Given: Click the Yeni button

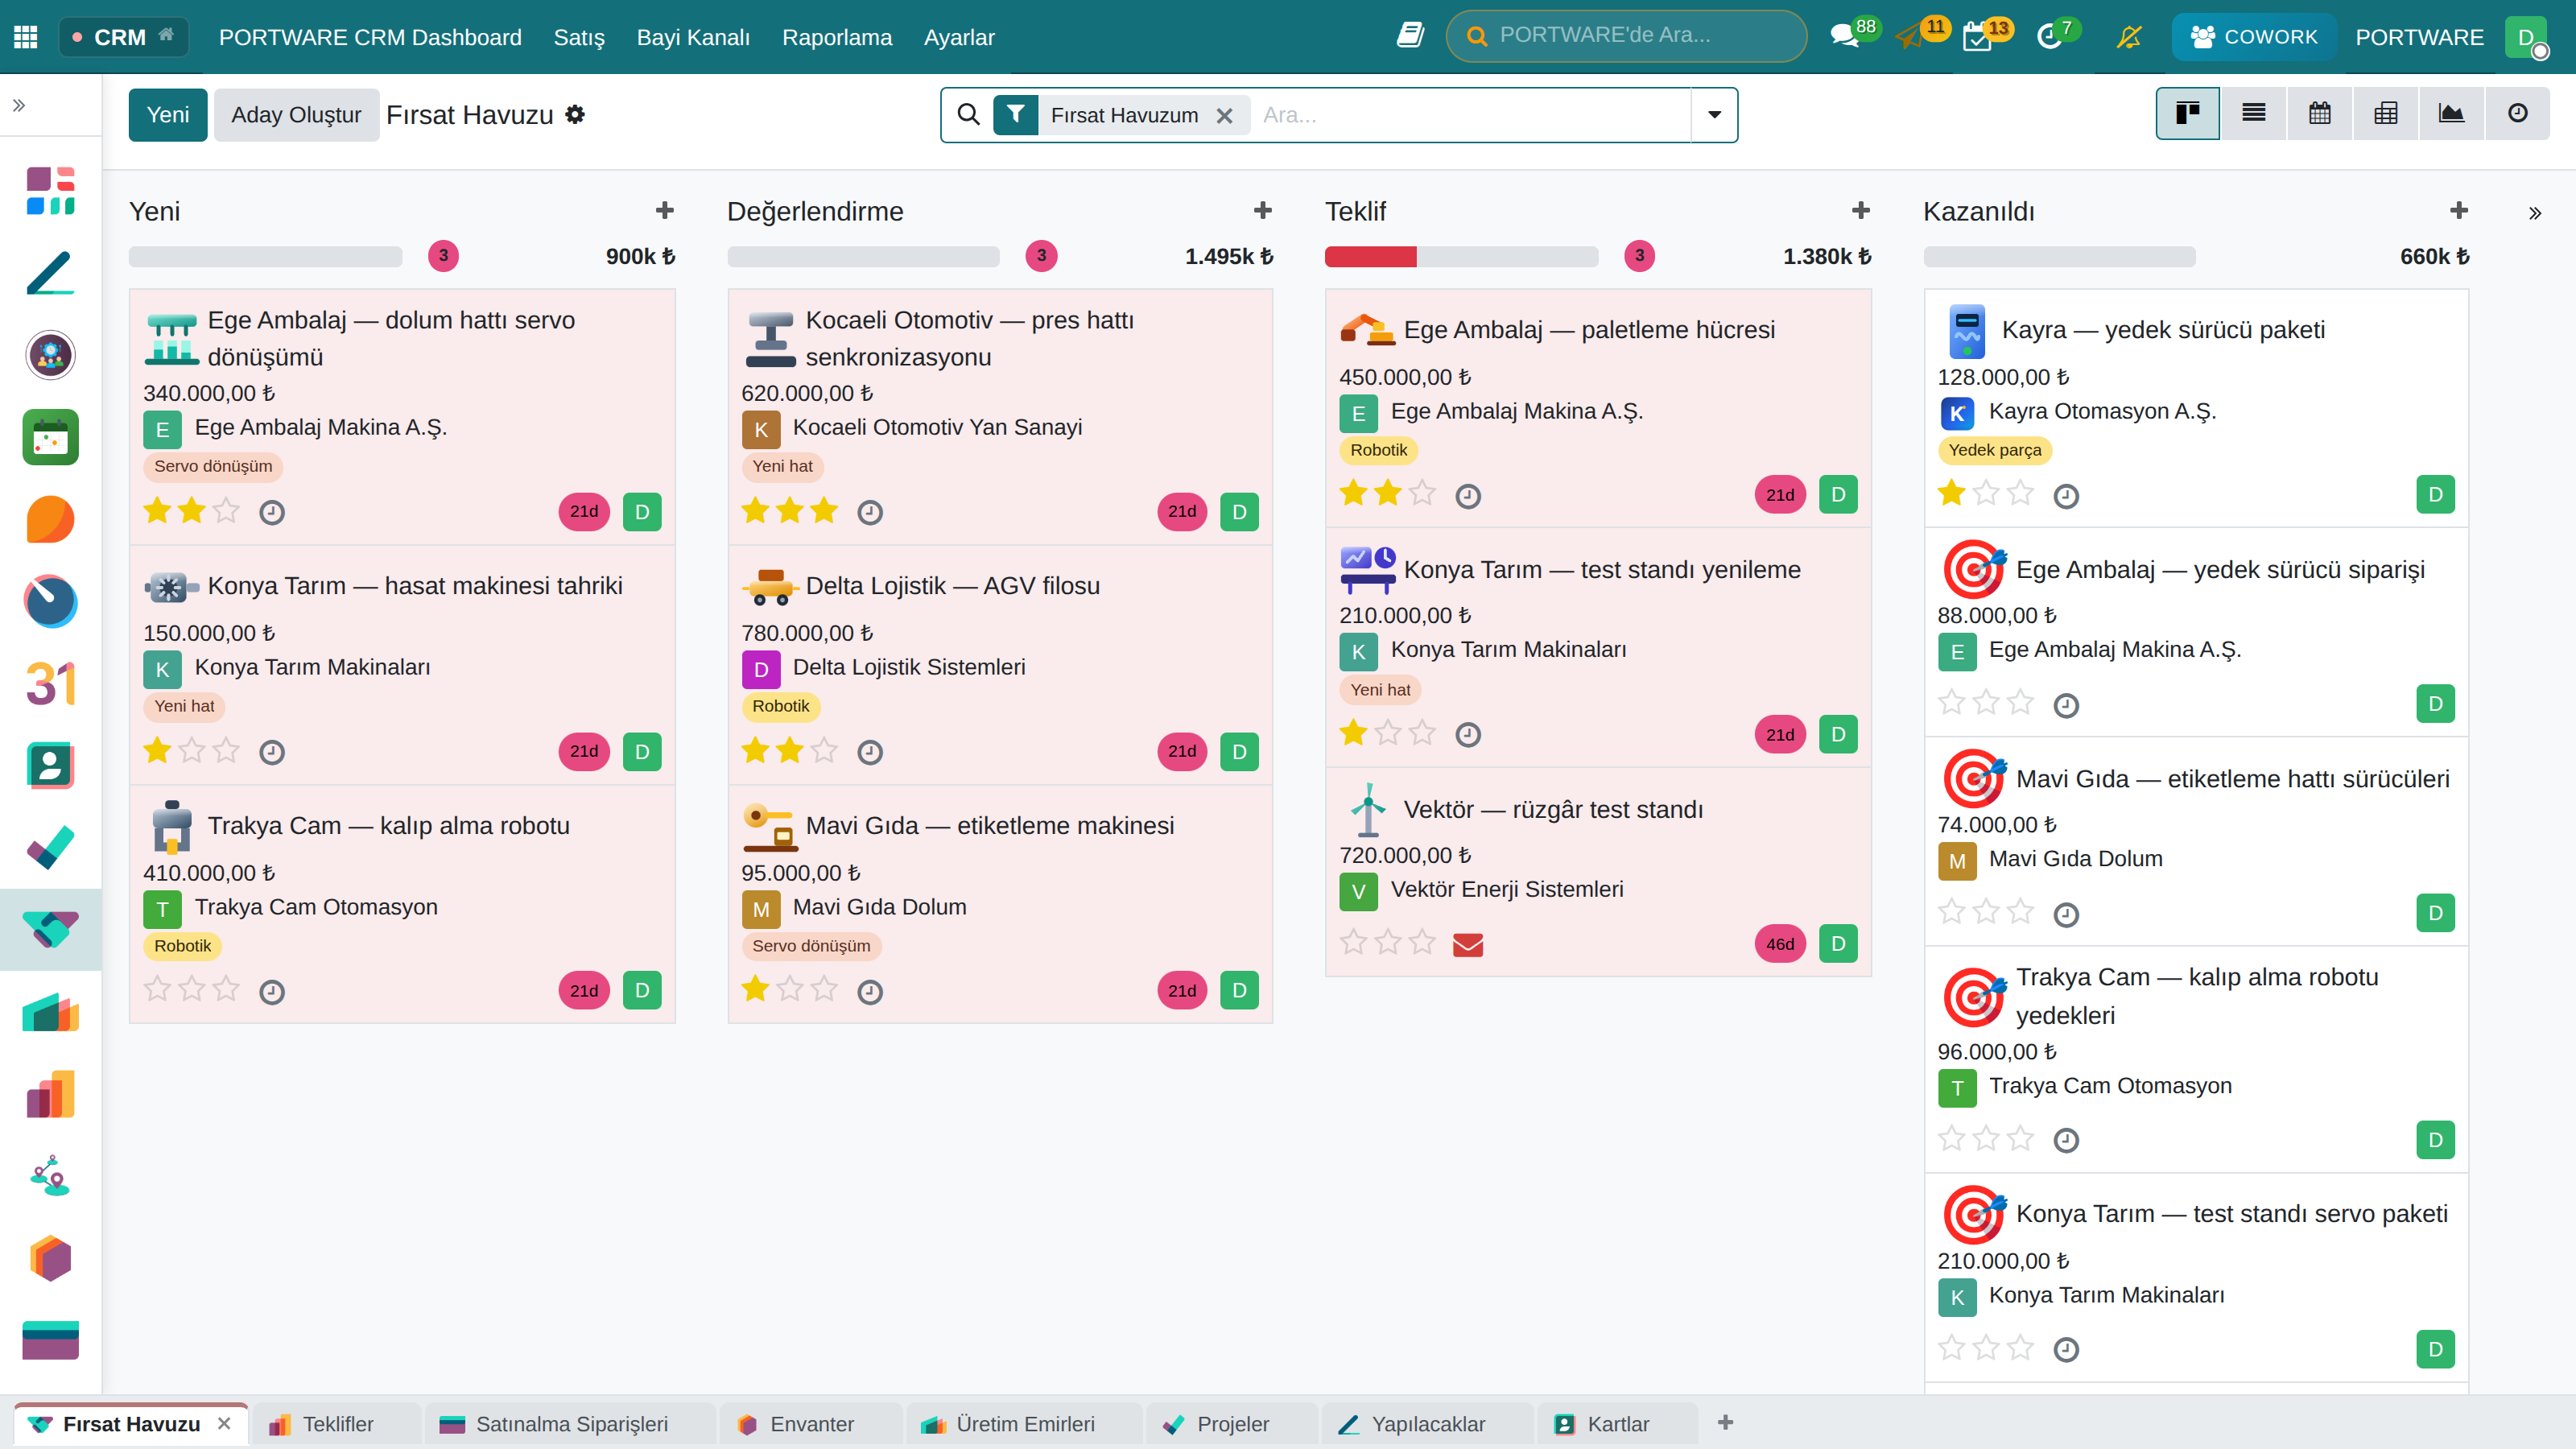Looking at the screenshot, I should pos(168,115).
